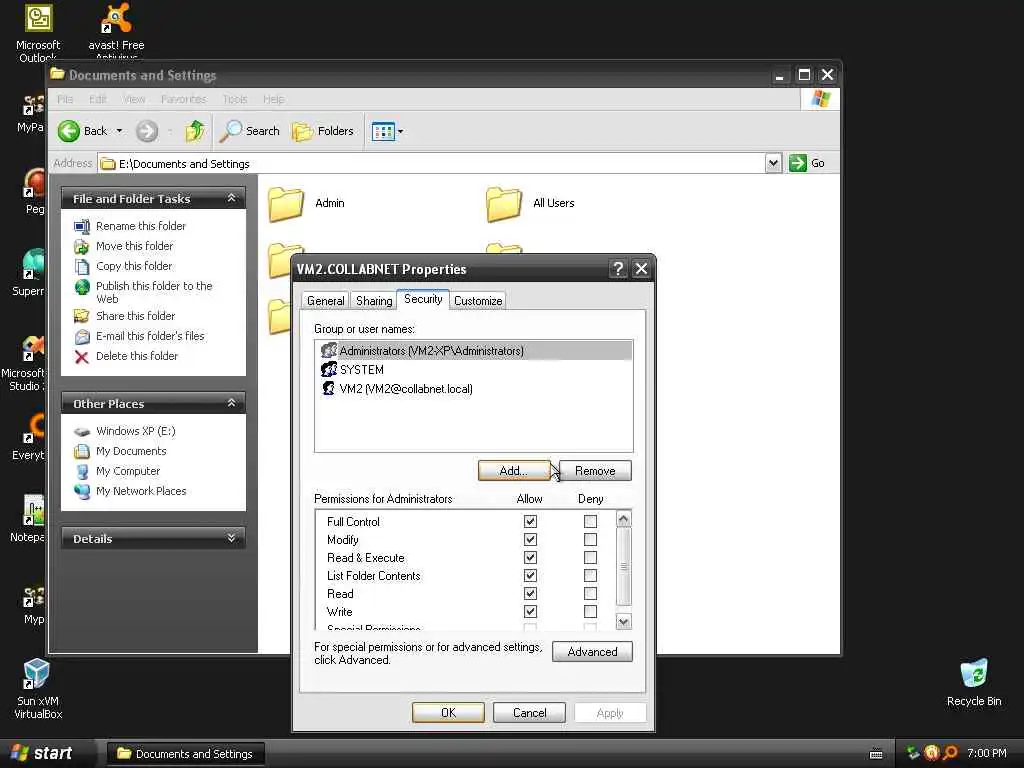Click Move this folder task

[x=135, y=246]
